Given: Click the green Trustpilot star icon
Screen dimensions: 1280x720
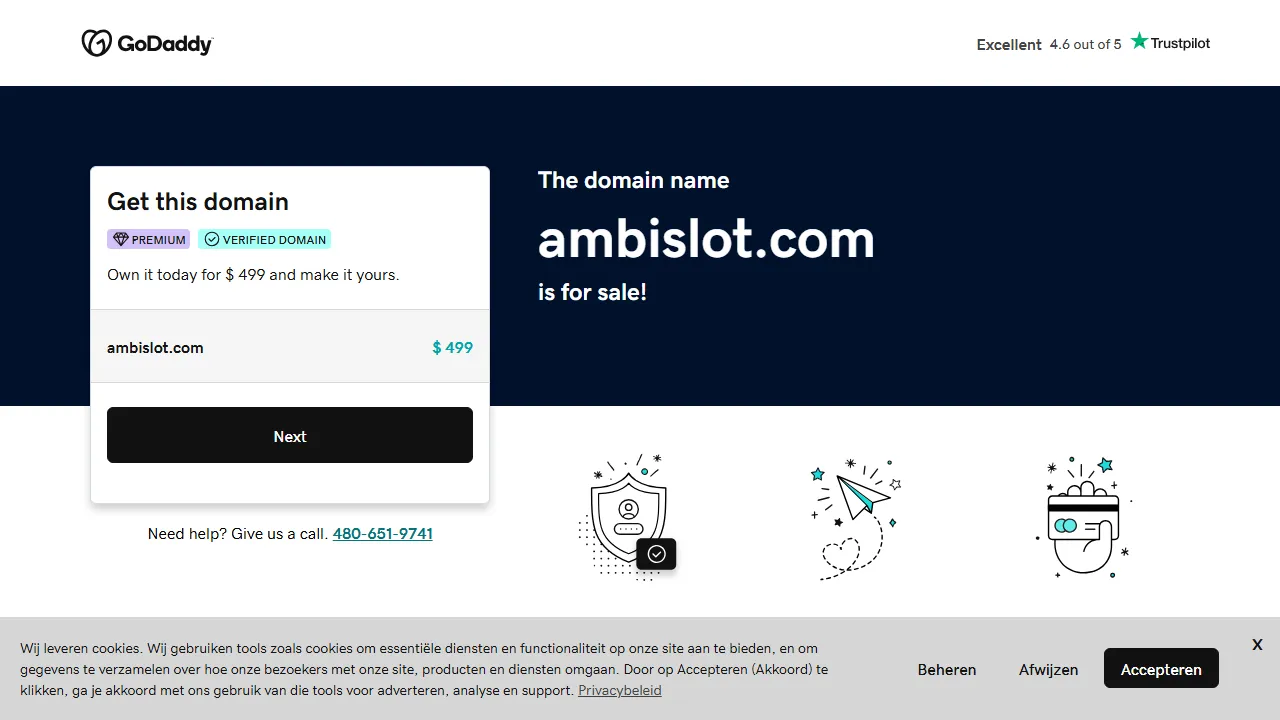Looking at the screenshot, I should tap(1138, 40).
